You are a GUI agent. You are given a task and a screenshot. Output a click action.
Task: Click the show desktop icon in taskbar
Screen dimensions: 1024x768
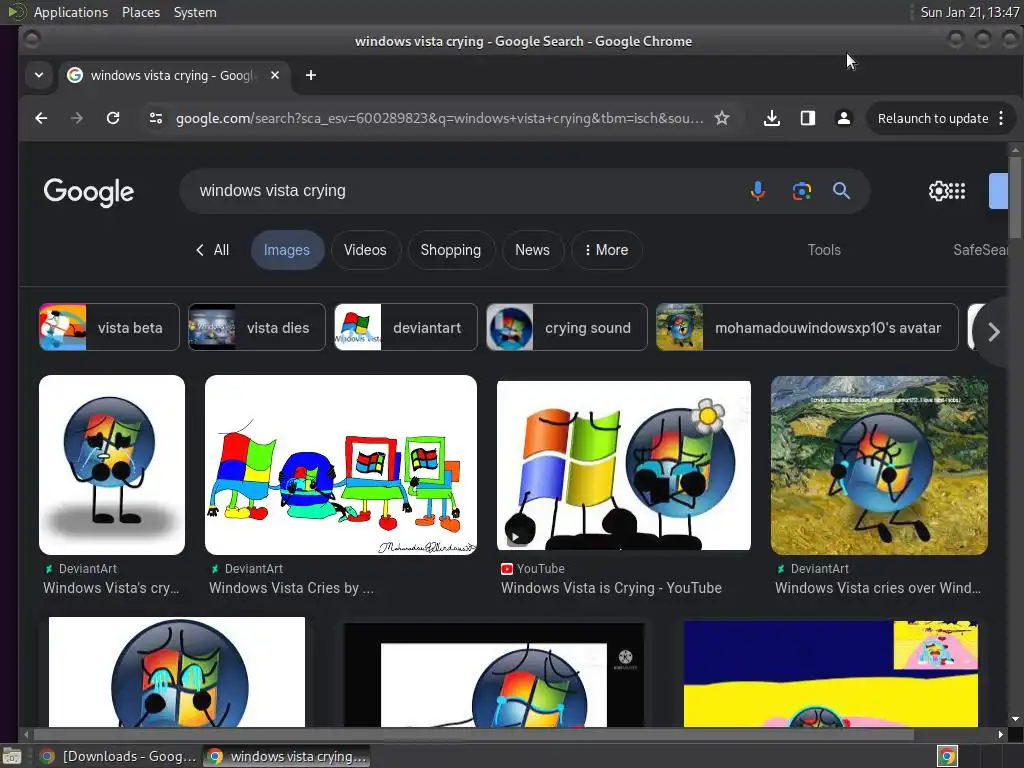pos(12,756)
